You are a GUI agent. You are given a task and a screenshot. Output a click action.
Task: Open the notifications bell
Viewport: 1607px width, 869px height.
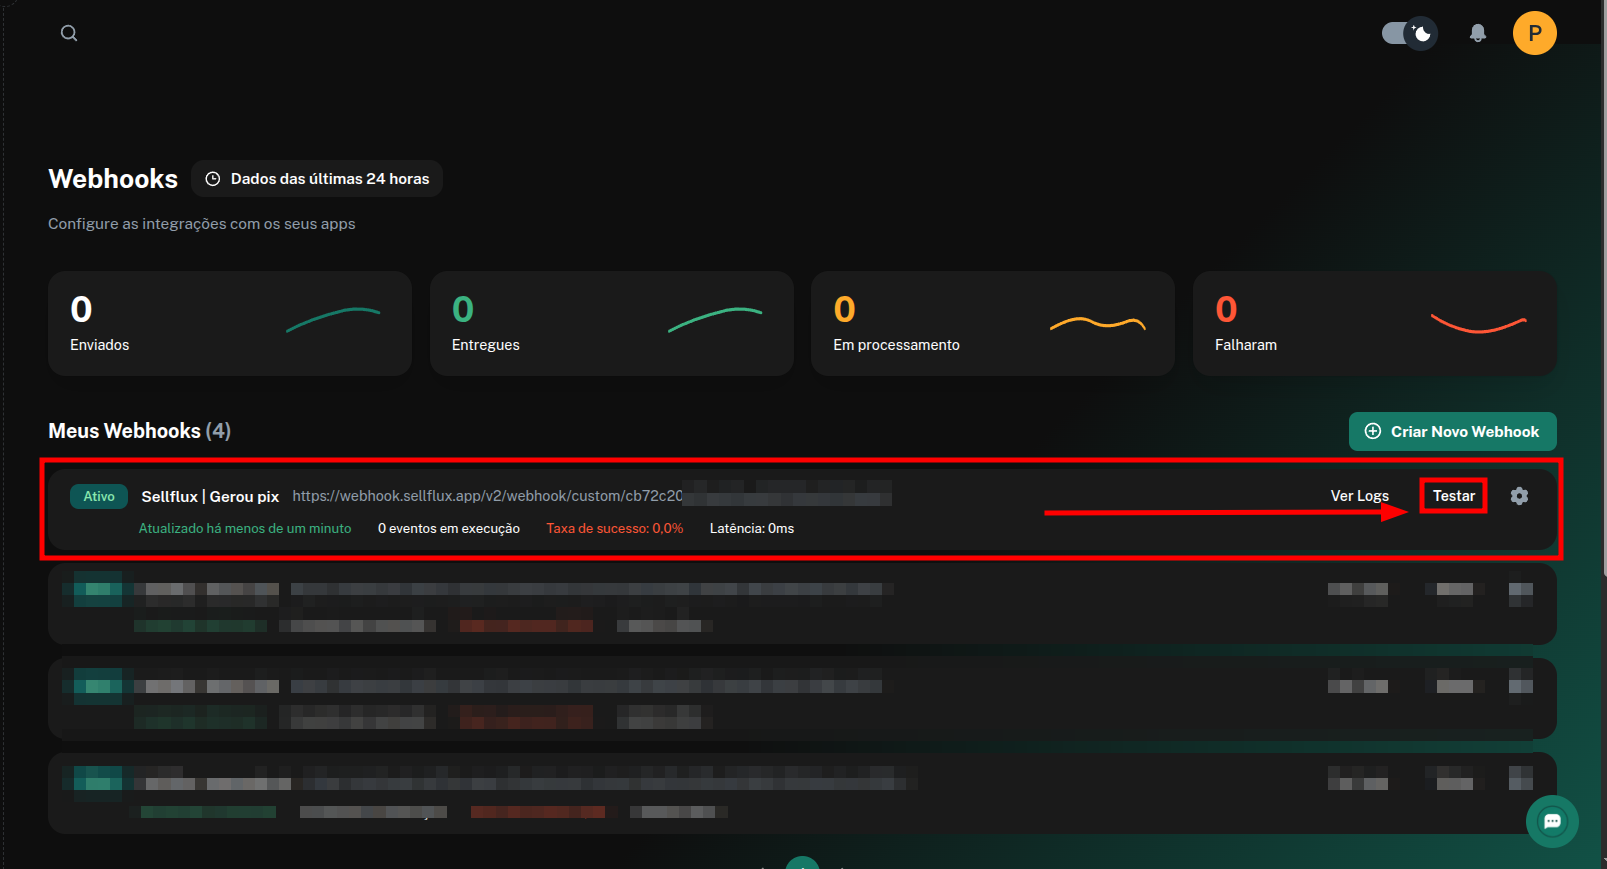point(1477,34)
